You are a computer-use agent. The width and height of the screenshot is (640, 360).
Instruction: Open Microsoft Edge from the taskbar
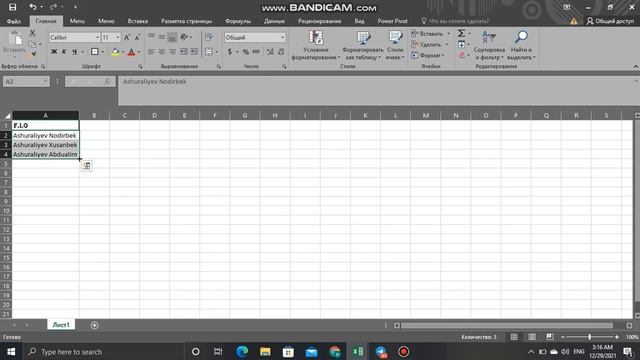click(x=242, y=352)
